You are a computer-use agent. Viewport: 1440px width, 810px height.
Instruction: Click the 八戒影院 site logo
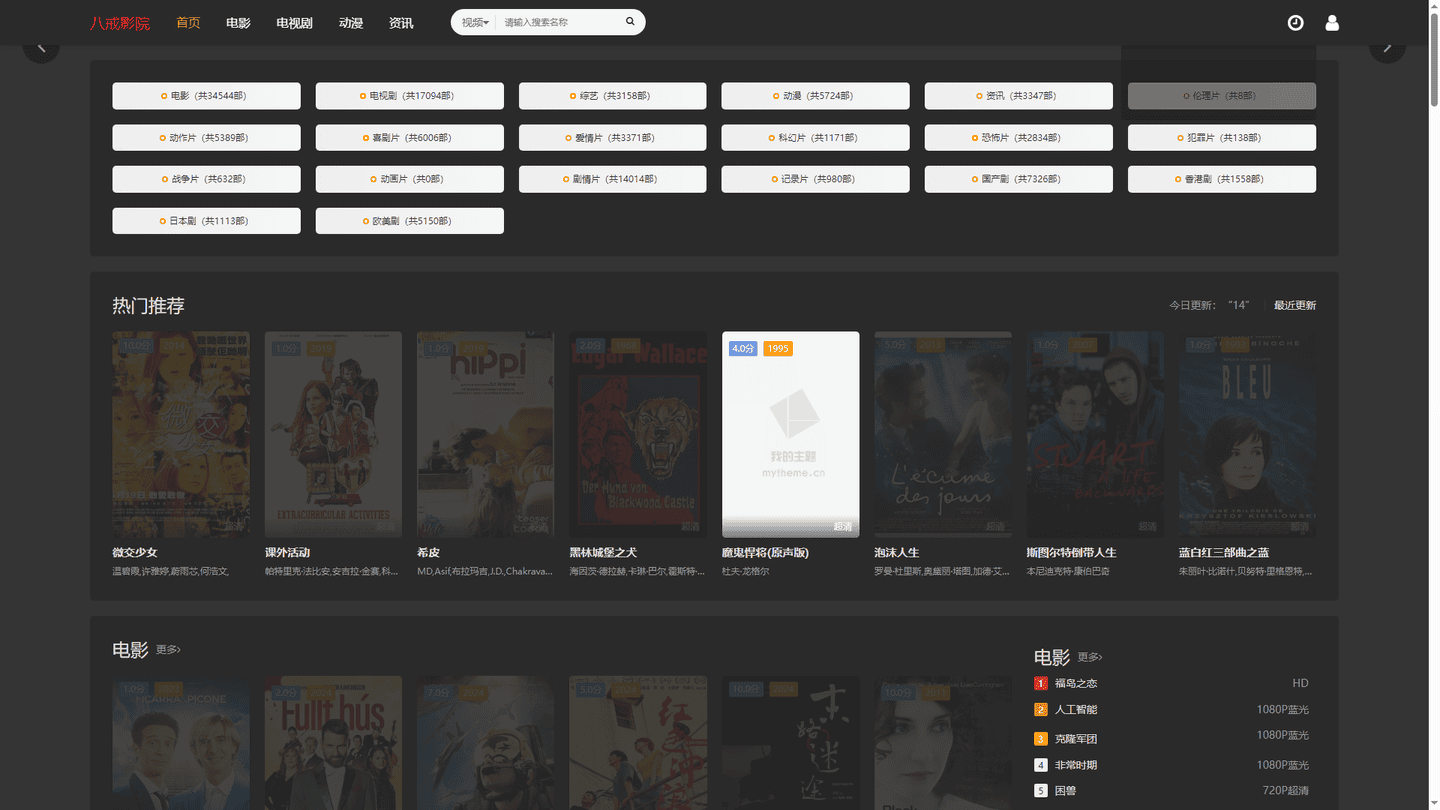pos(120,23)
